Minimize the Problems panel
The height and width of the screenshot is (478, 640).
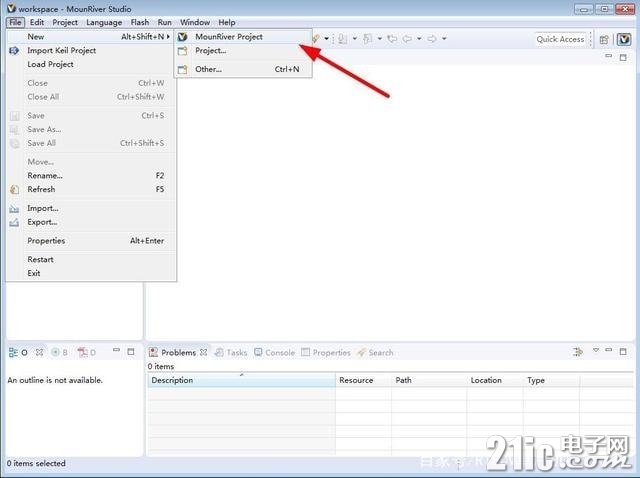coord(609,350)
